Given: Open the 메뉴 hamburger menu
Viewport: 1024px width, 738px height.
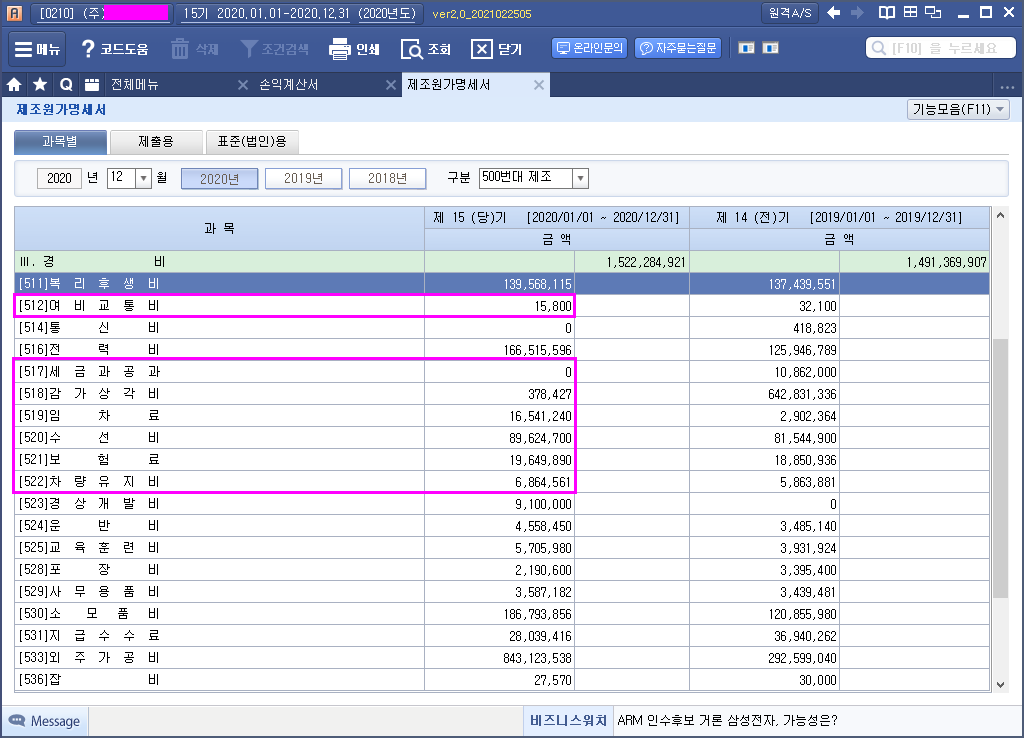Looking at the screenshot, I should click(38, 49).
